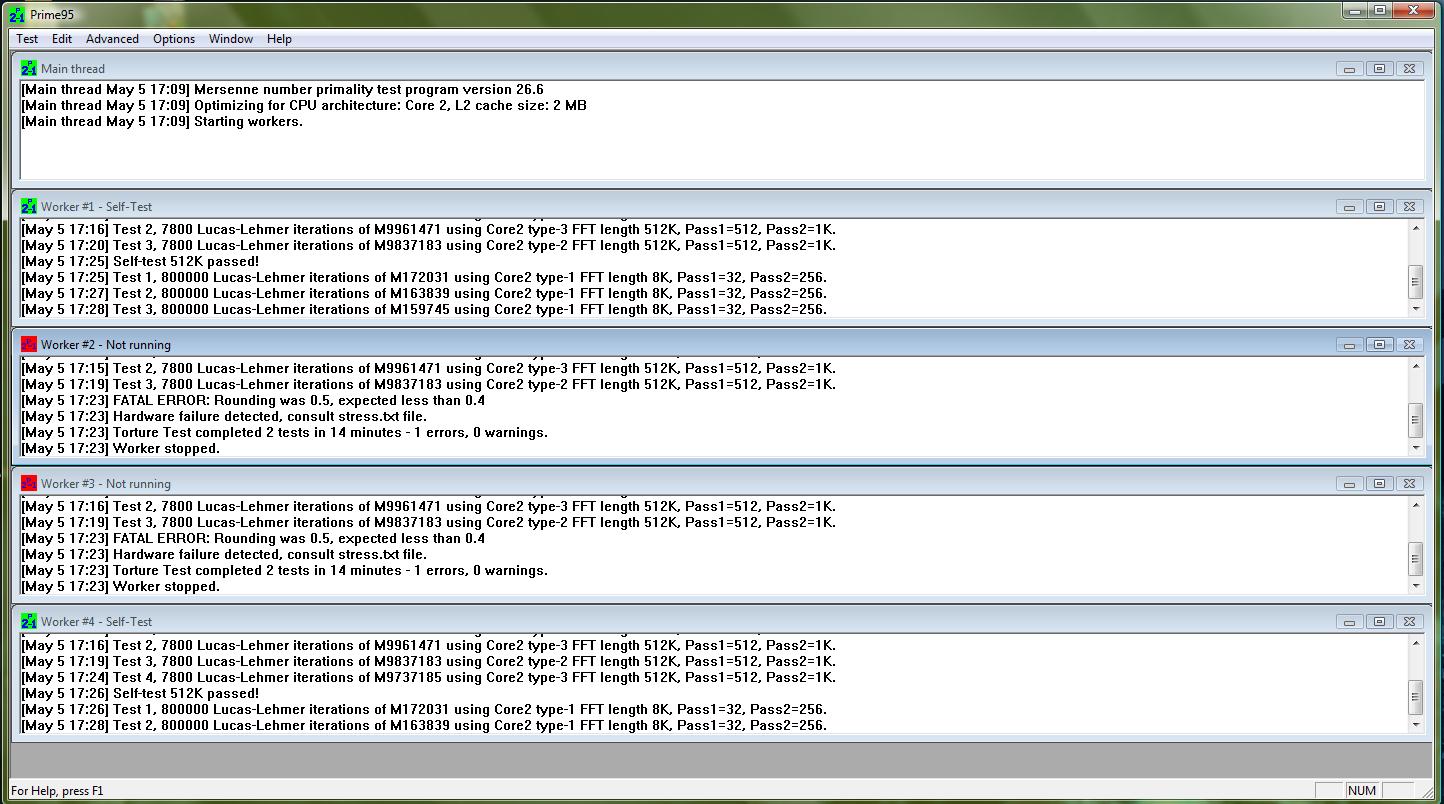Close the Main thread child window
1444x804 pixels.
click(1409, 69)
